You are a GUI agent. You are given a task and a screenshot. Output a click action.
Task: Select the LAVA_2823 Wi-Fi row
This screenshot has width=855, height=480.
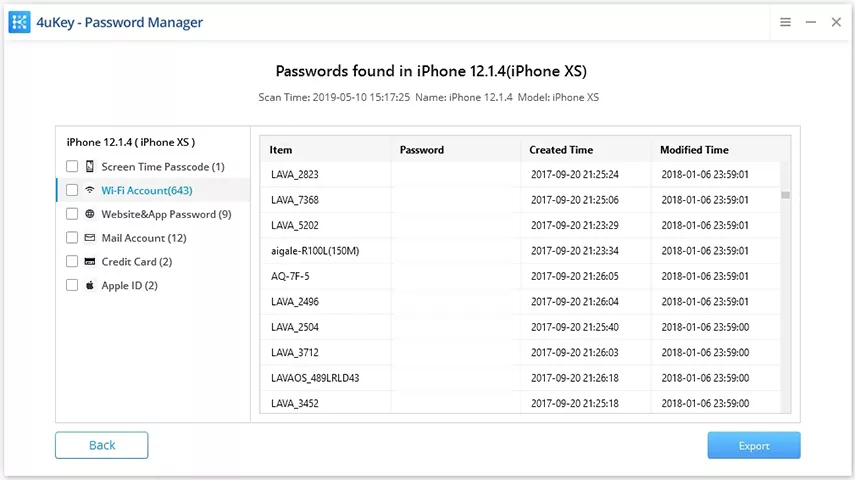(295, 174)
